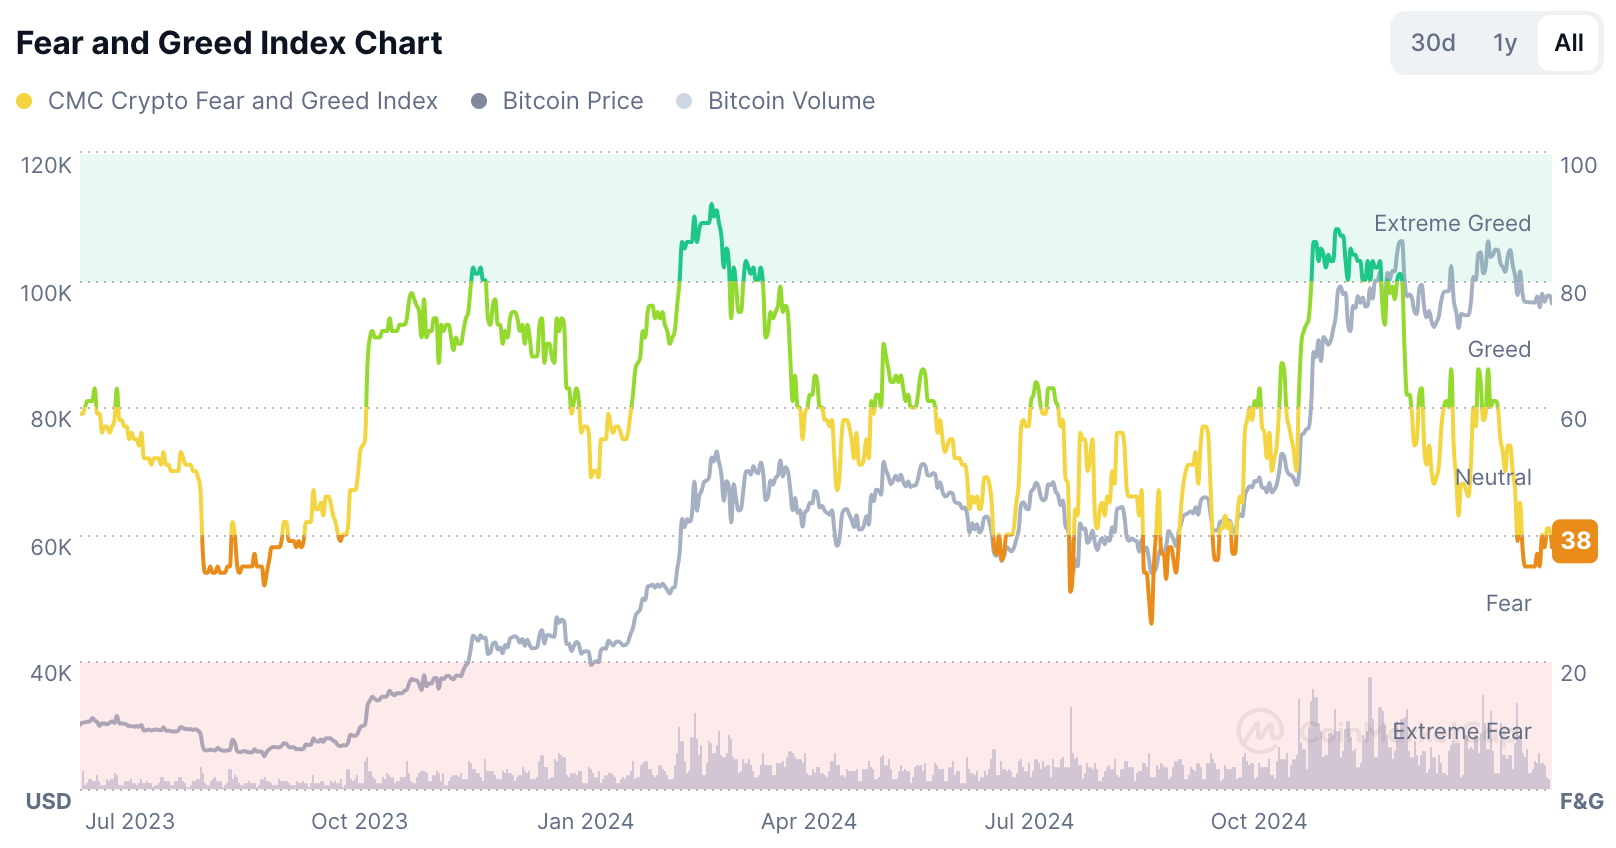The height and width of the screenshot is (848, 1616).
Task: Click the USD axis label
Action: click(x=47, y=802)
